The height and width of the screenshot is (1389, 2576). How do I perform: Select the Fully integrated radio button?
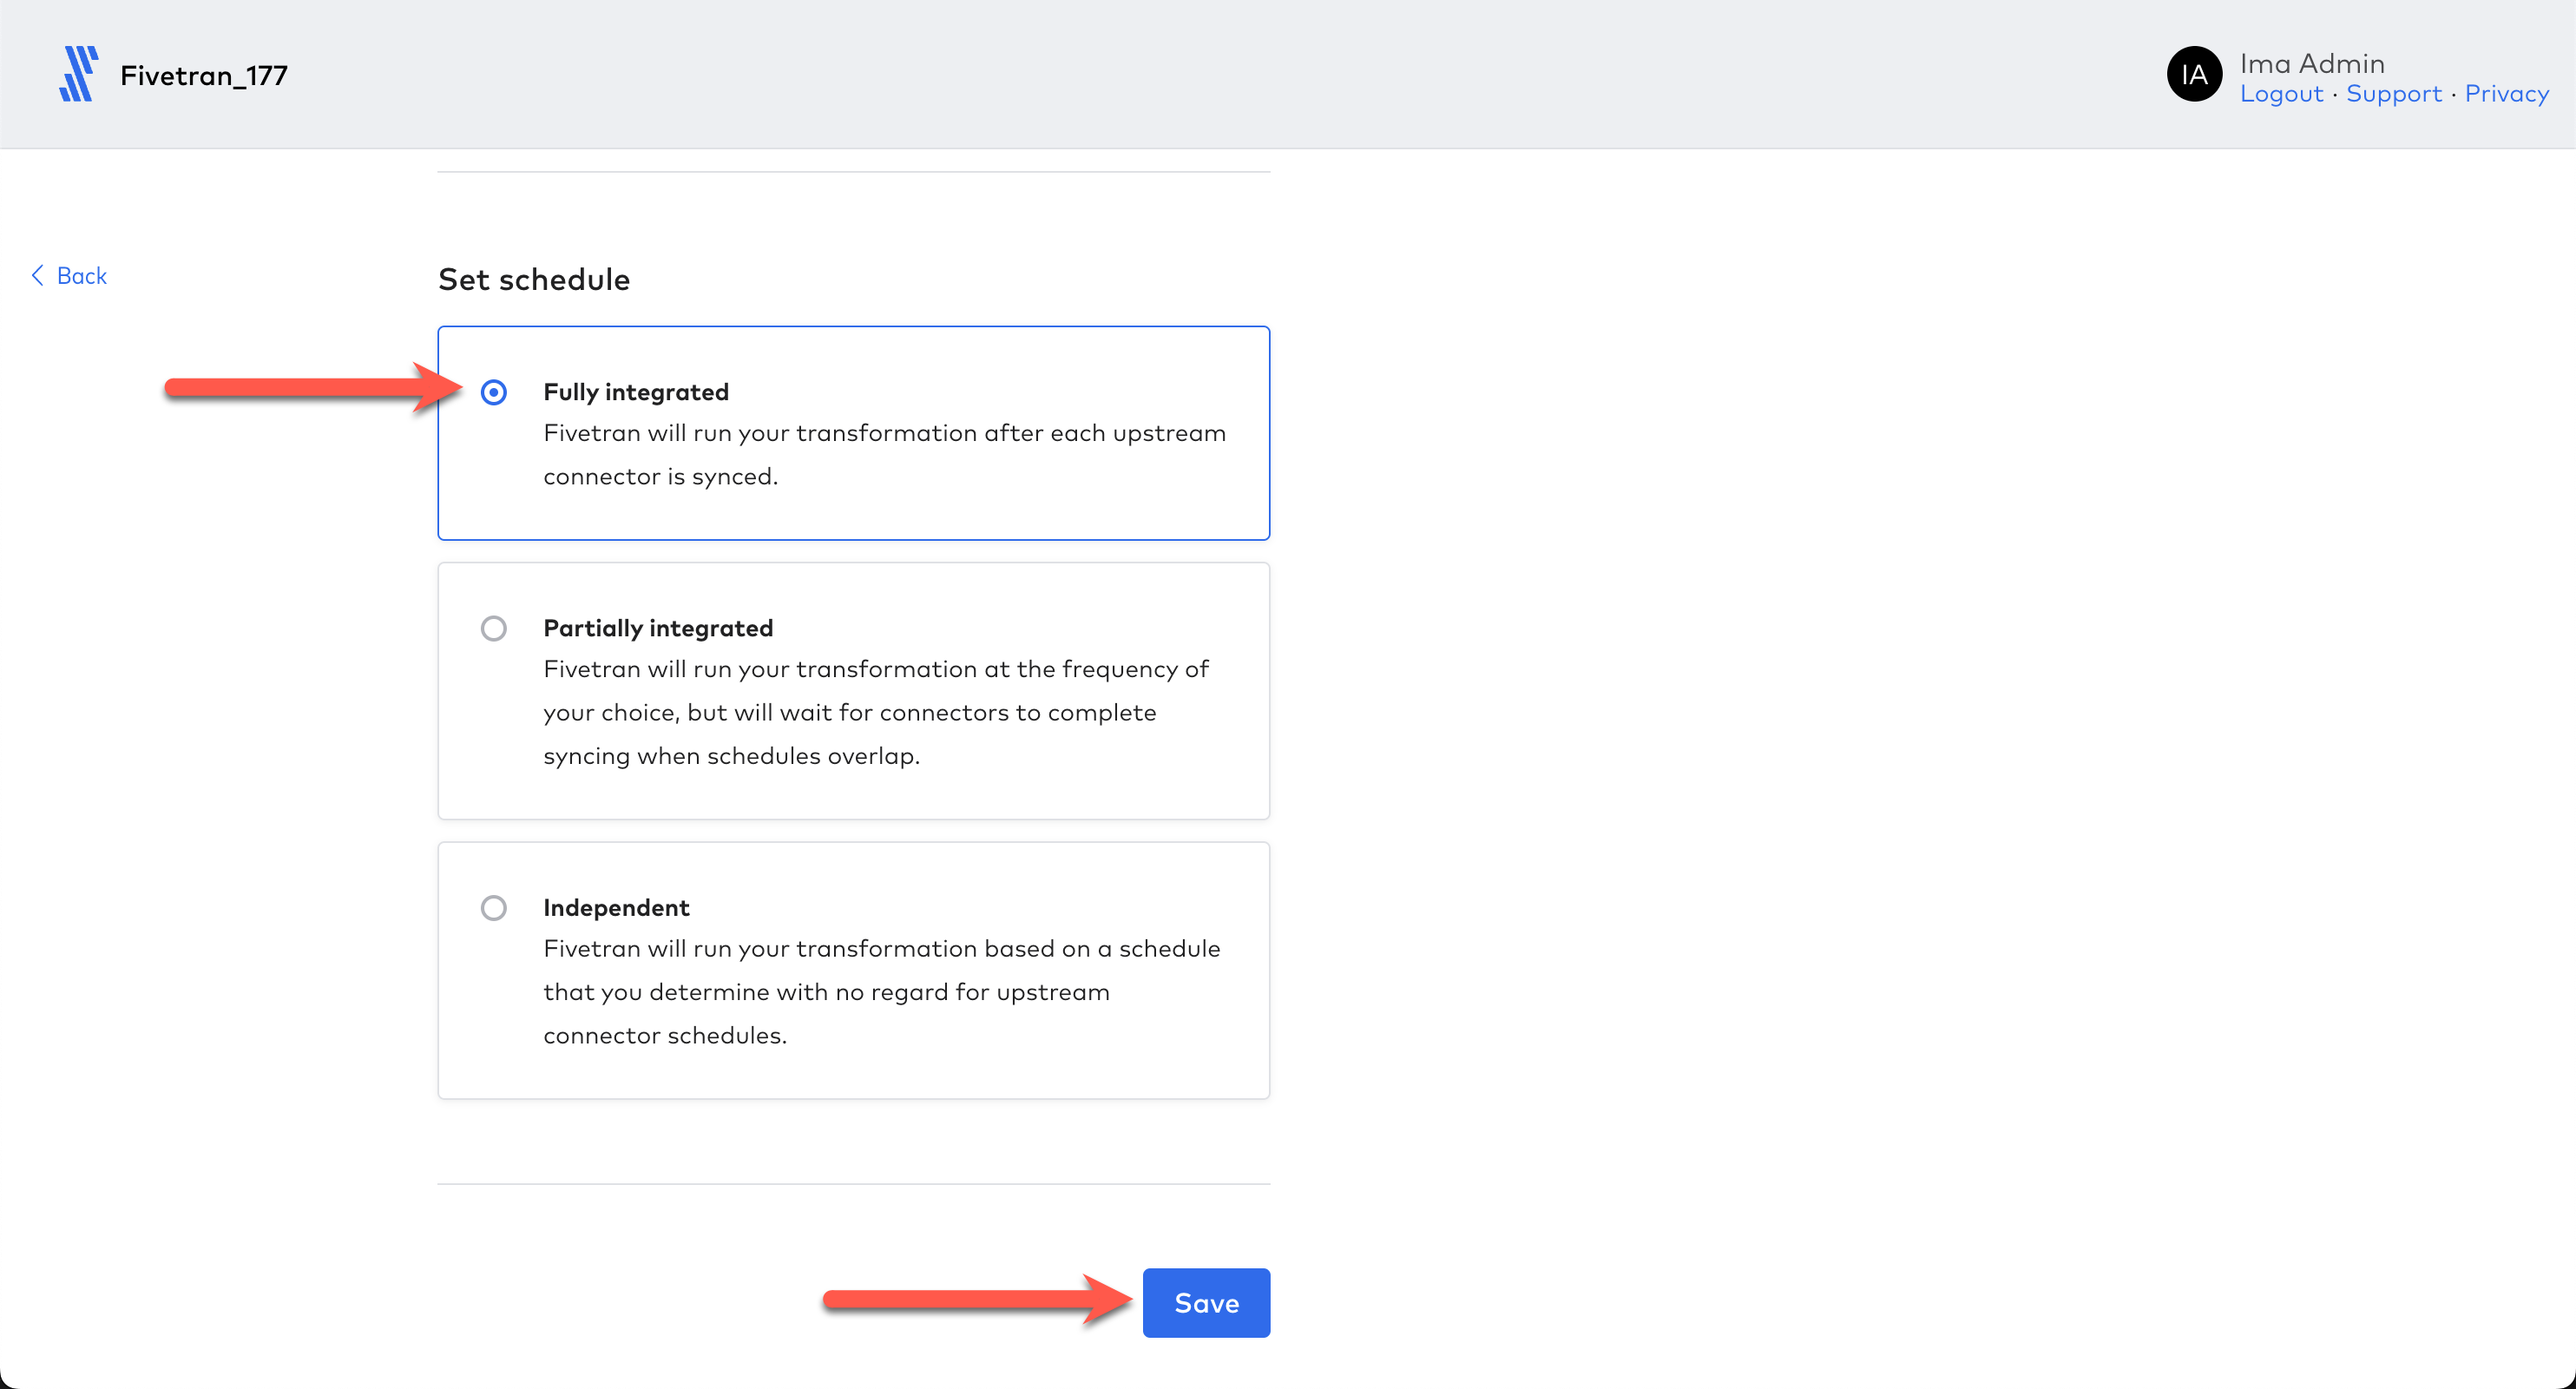pos(493,392)
